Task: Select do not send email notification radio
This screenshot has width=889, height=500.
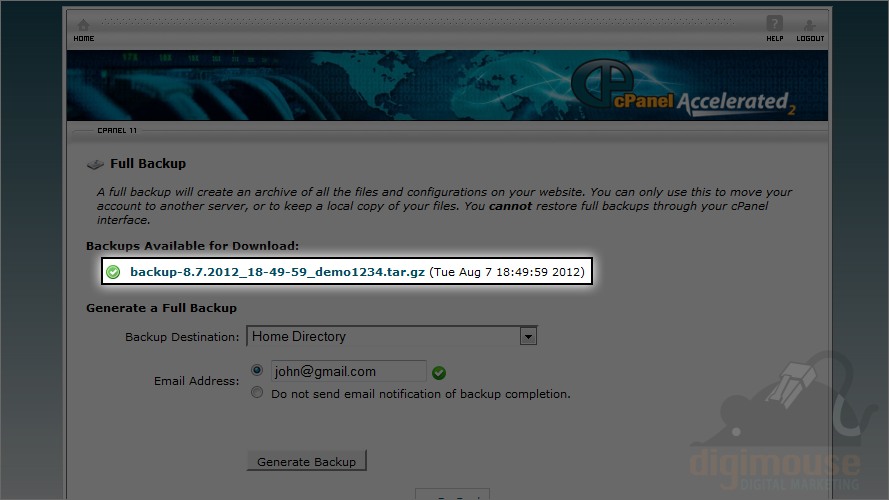Action: 257,392
